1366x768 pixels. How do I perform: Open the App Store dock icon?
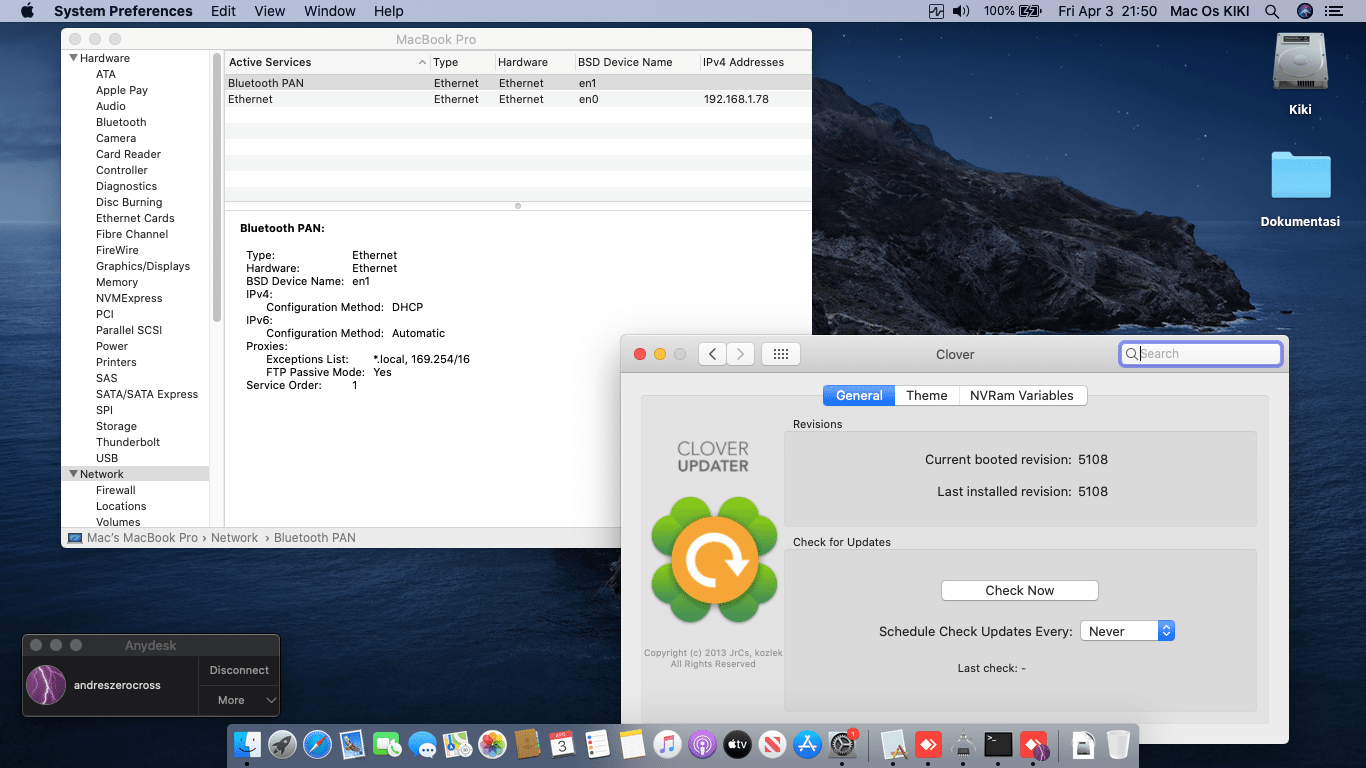(x=806, y=744)
